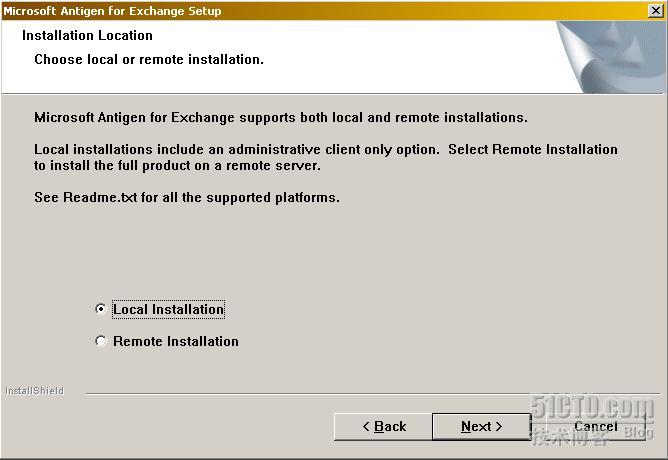Click 'Choose local or remote installation.' text
This screenshot has width=668, height=460.
click(x=149, y=59)
